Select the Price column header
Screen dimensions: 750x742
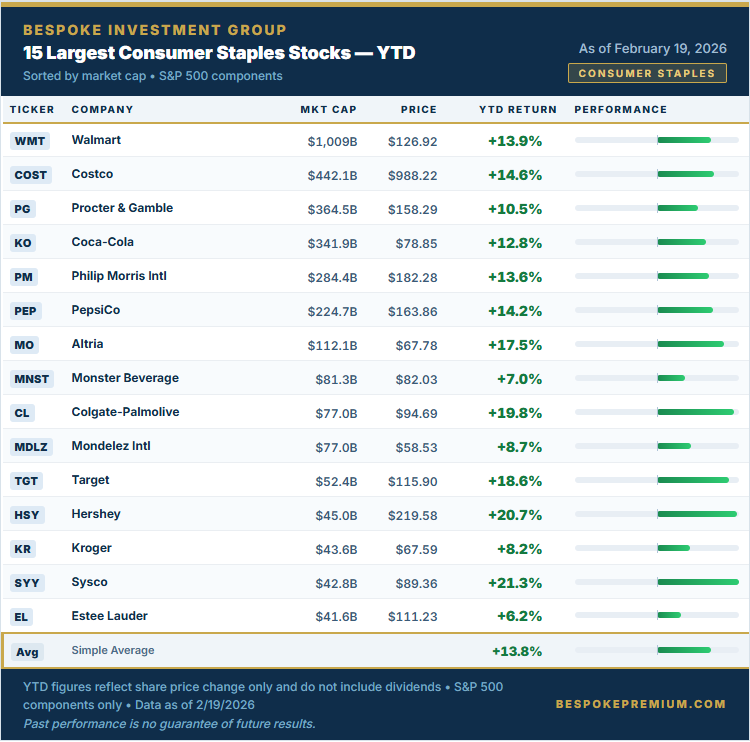point(418,110)
